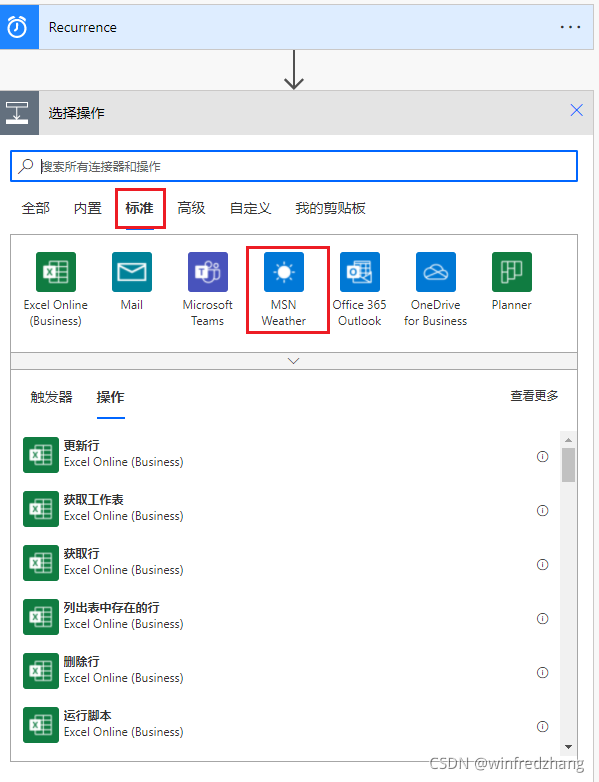Click the actions list scrollbar thumb
Screen dimensions: 599x782
point(568,465)
